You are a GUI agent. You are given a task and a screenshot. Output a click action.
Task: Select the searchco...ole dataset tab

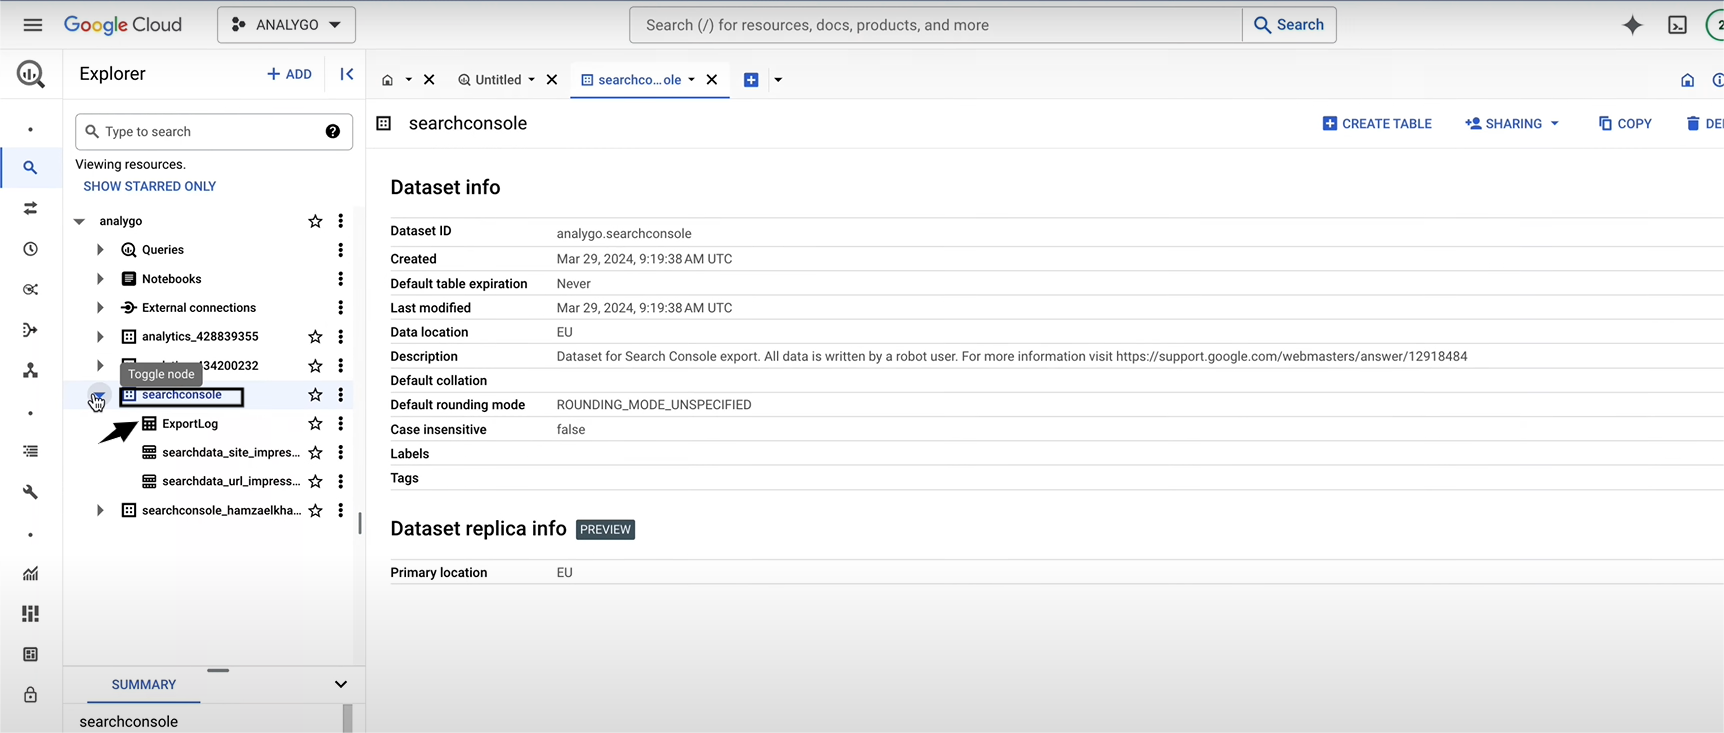click(631, 80)
